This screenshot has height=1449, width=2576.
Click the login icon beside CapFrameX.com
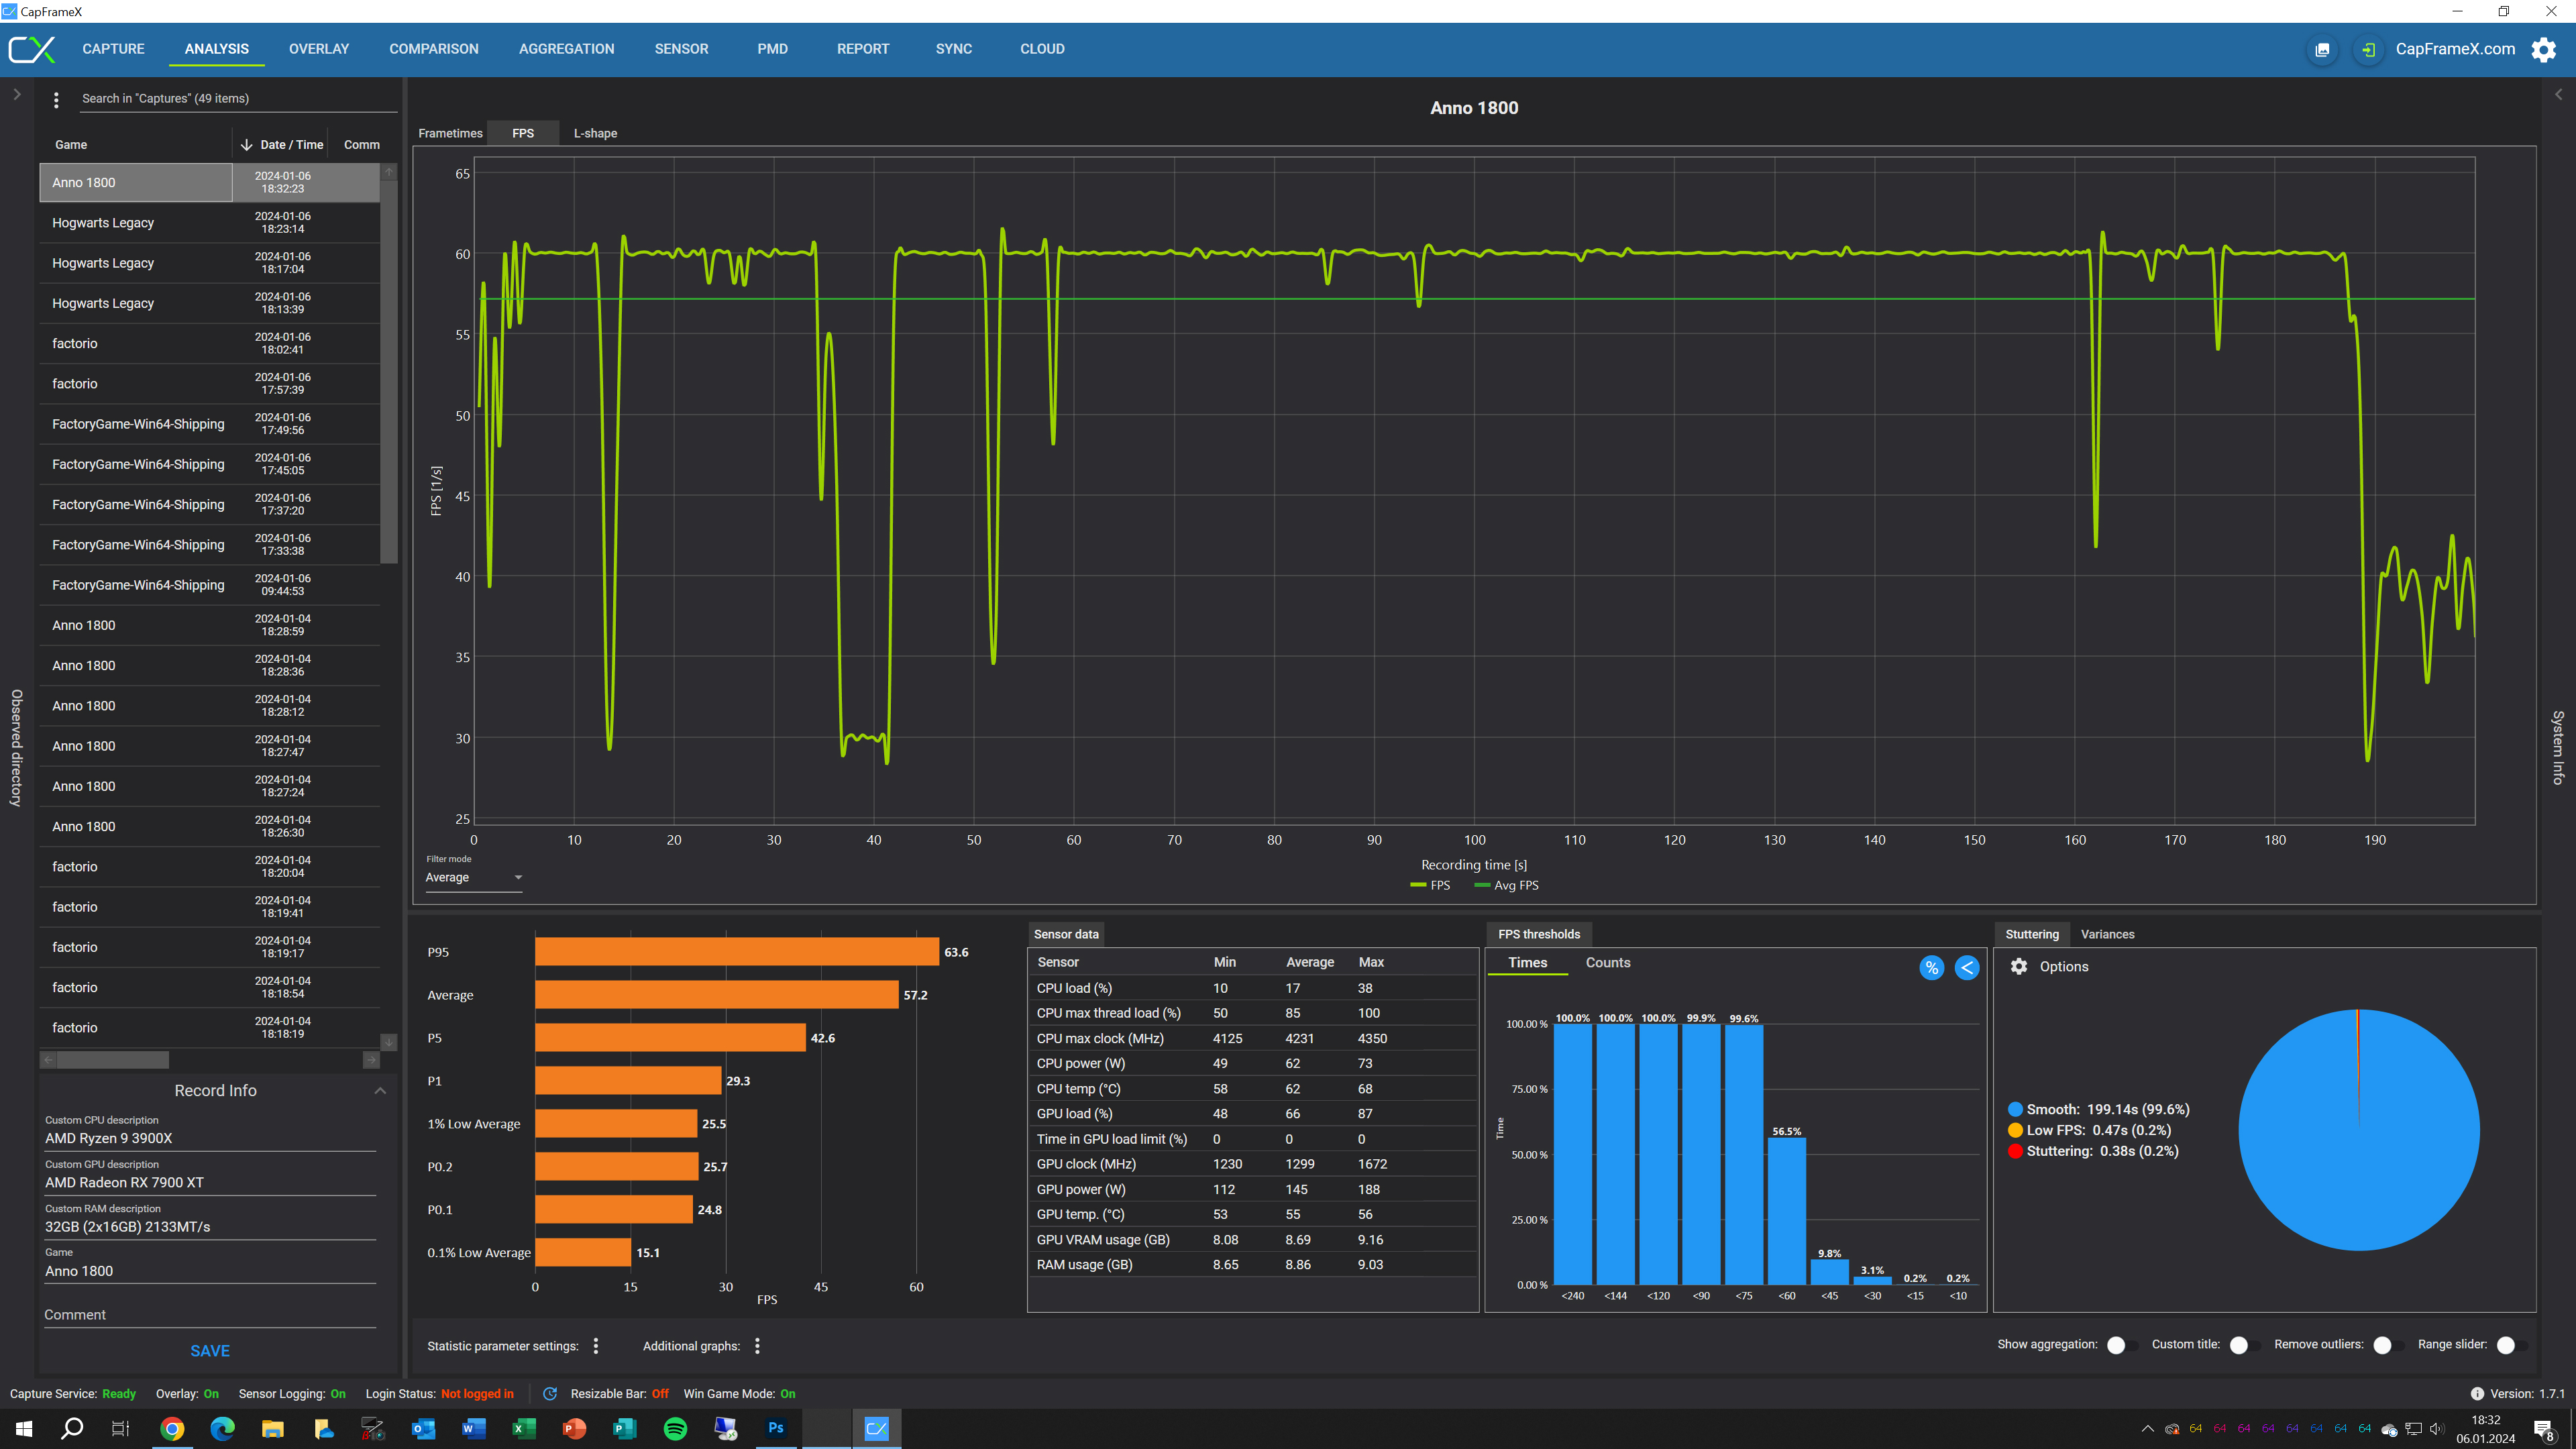tap(2368, 49)
